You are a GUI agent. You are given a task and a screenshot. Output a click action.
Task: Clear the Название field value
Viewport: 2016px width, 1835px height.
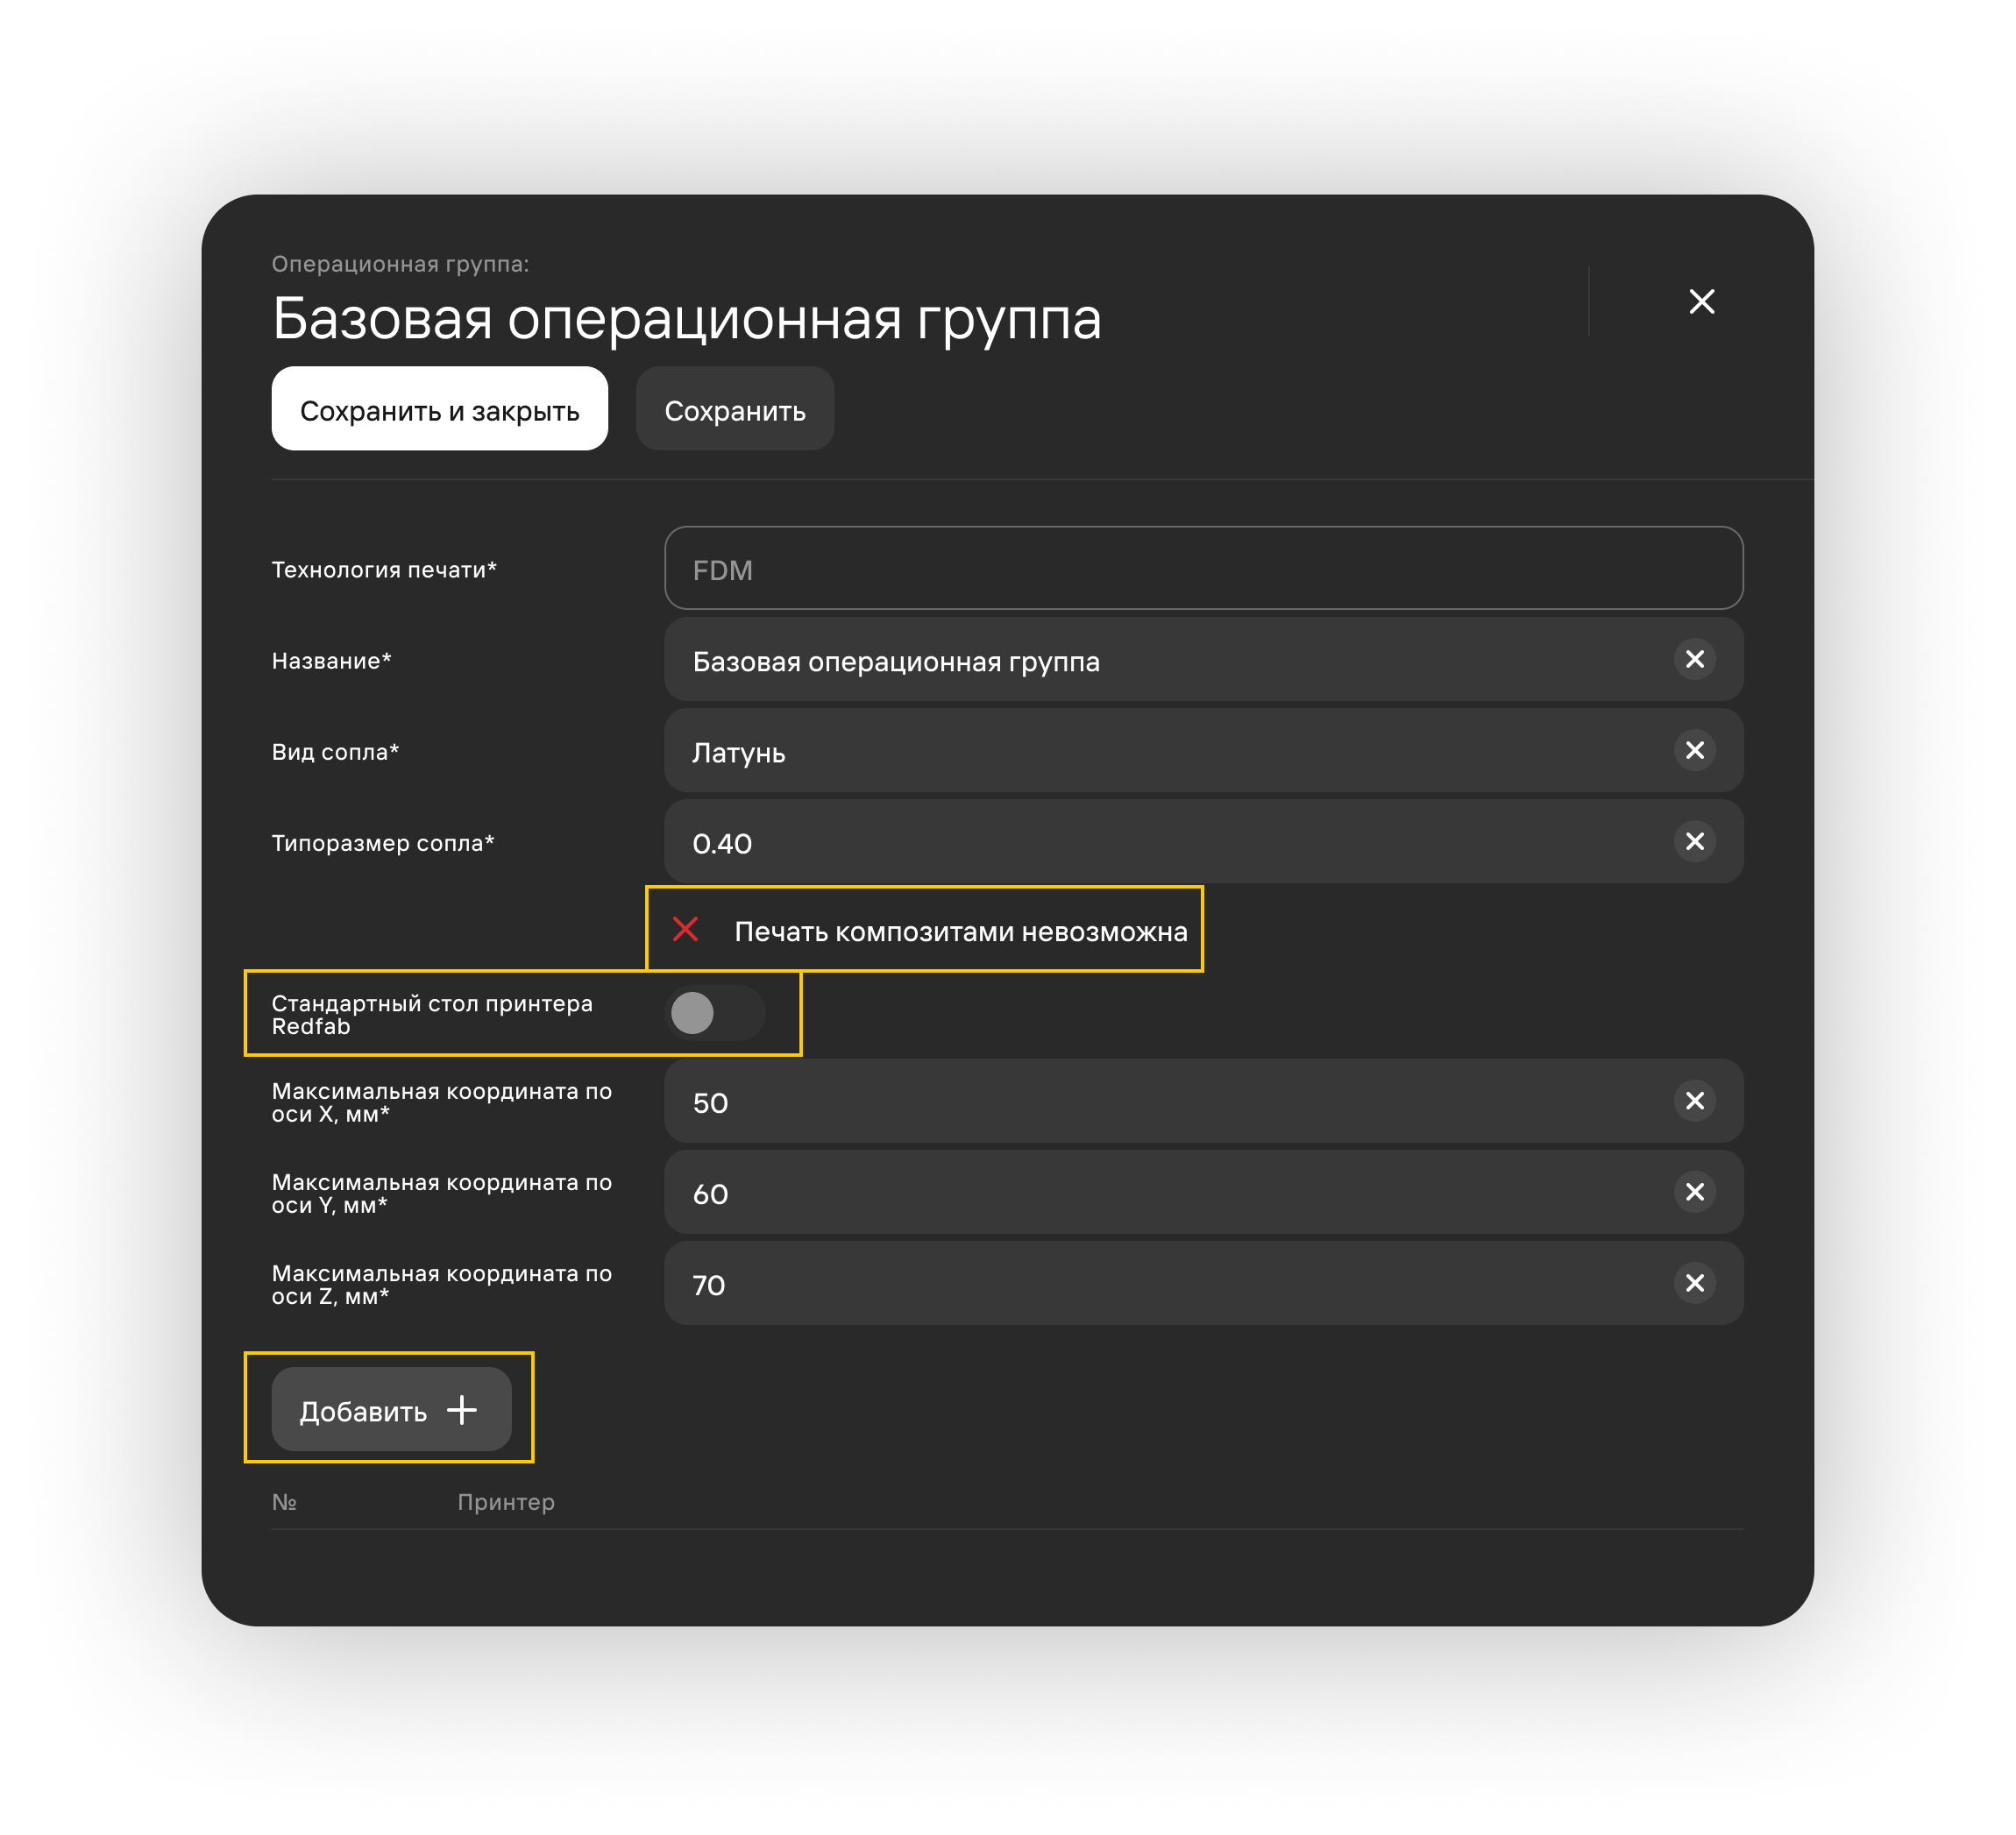click(x=1694, y=659)
